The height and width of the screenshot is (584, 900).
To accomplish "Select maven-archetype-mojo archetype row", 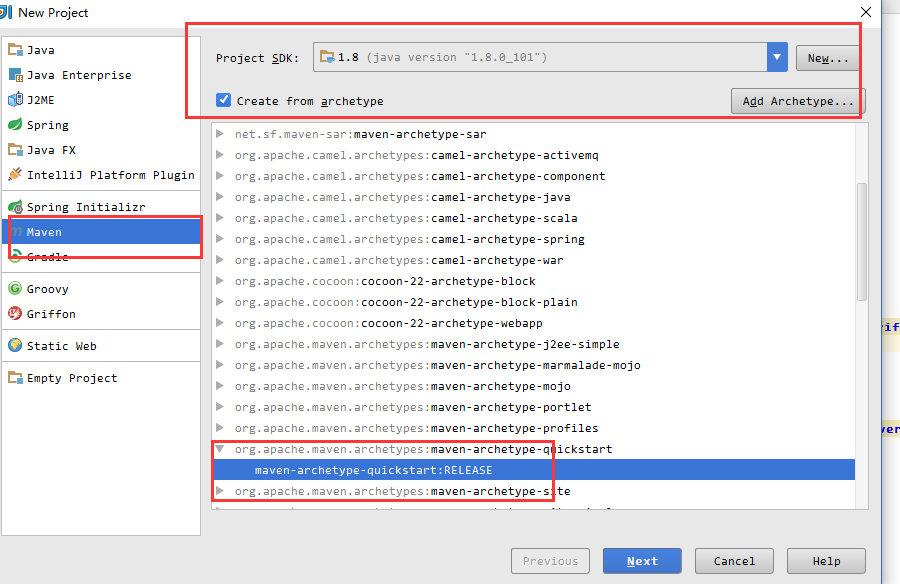I will coord(534,386).
